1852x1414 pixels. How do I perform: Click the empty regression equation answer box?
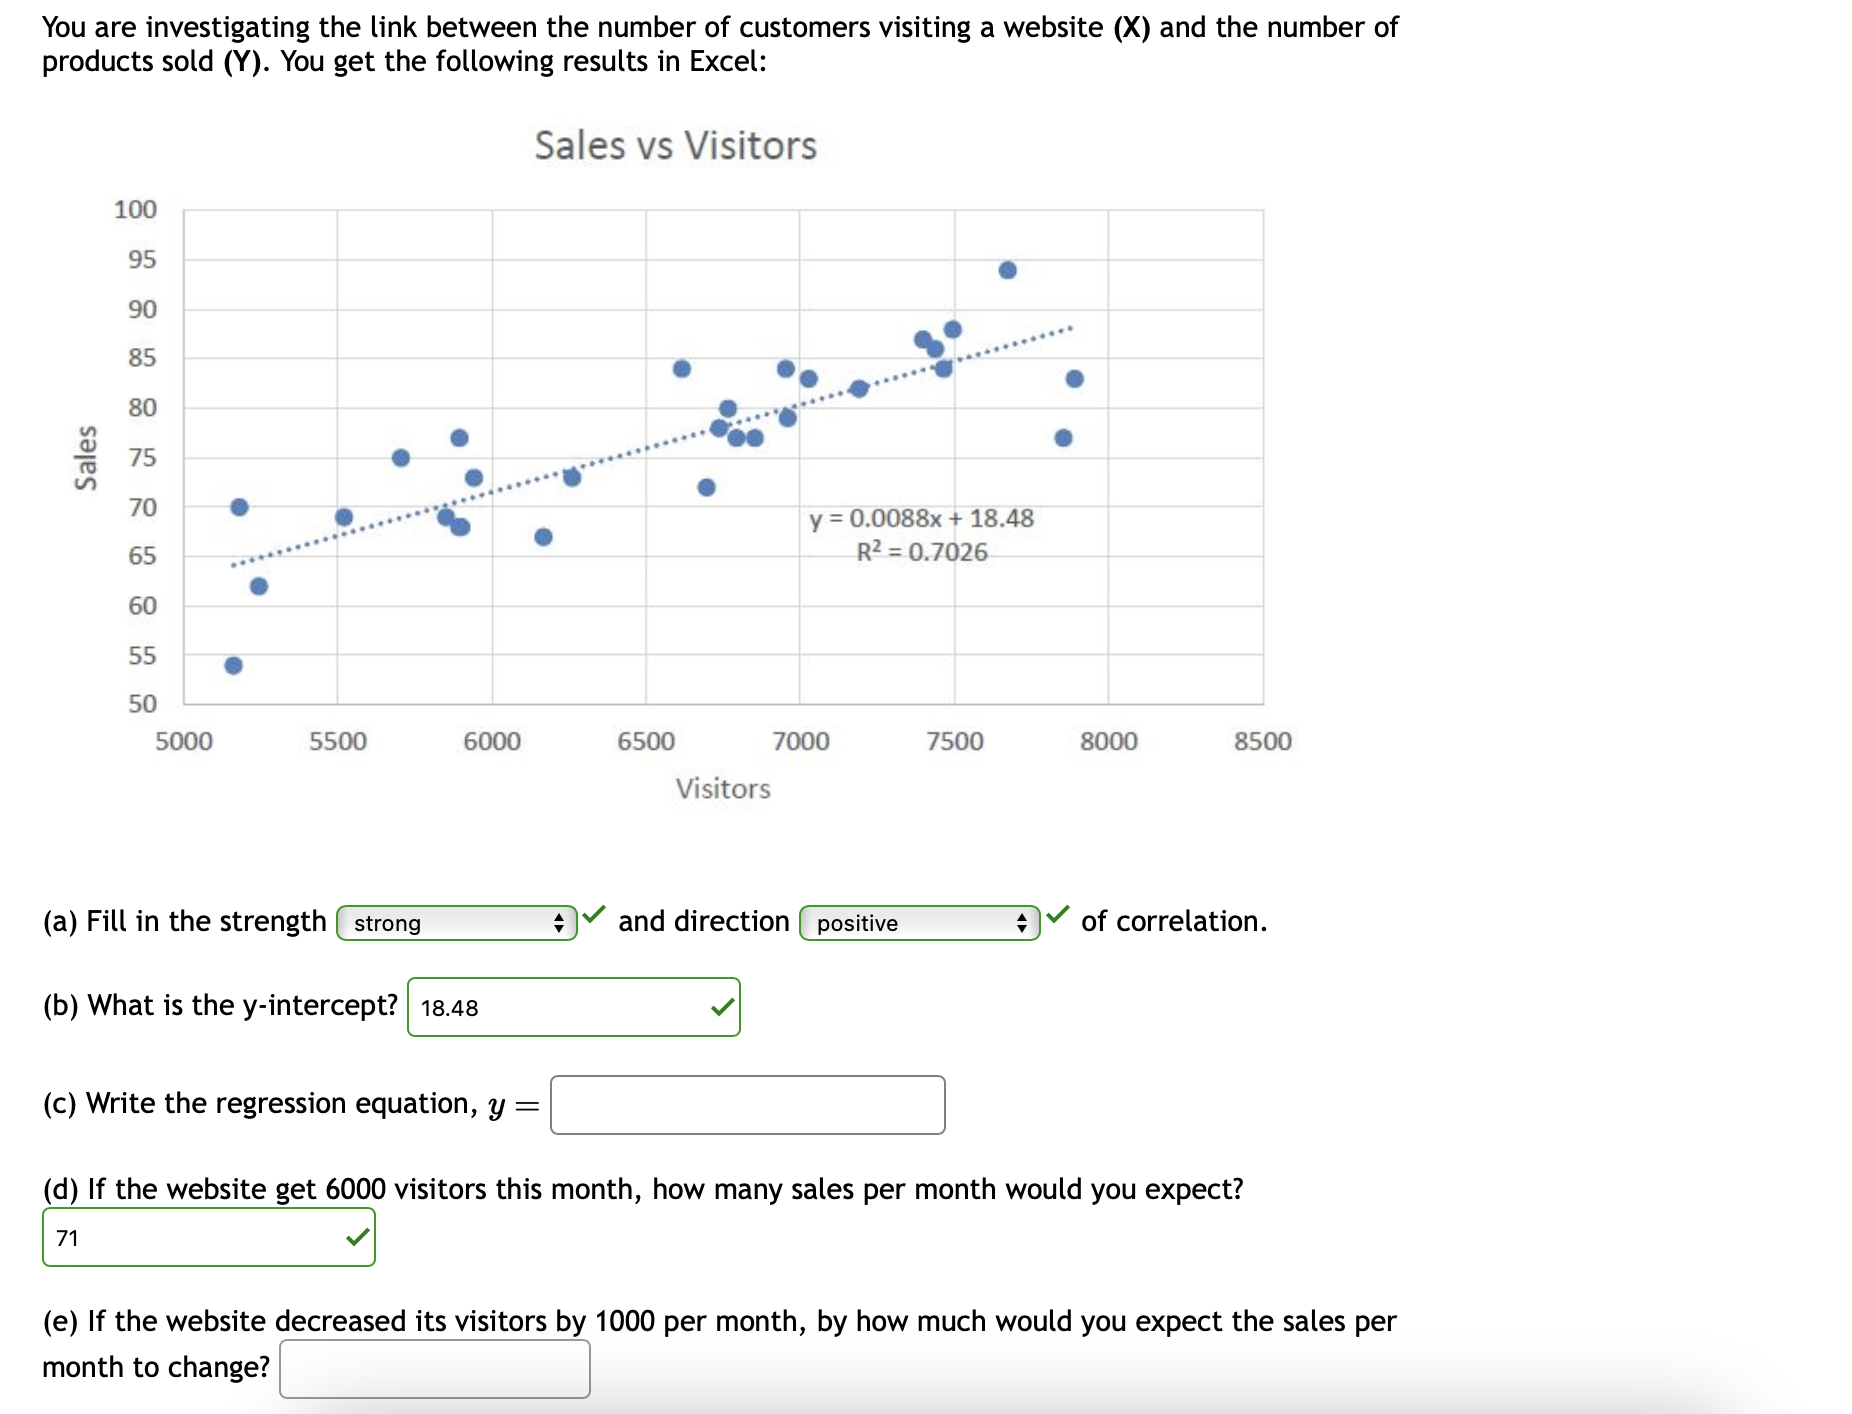point(746,1104)
